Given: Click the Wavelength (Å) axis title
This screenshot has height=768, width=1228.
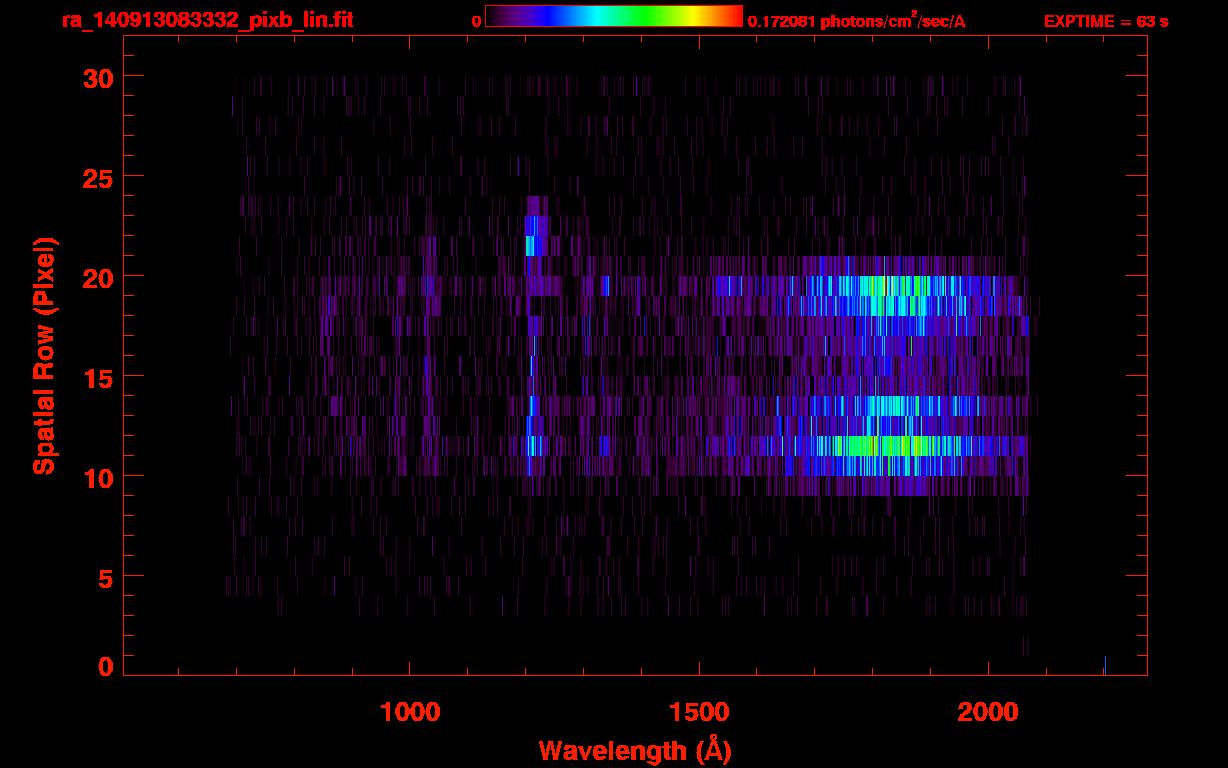Looking at the screenshot, I should [635, 751].
